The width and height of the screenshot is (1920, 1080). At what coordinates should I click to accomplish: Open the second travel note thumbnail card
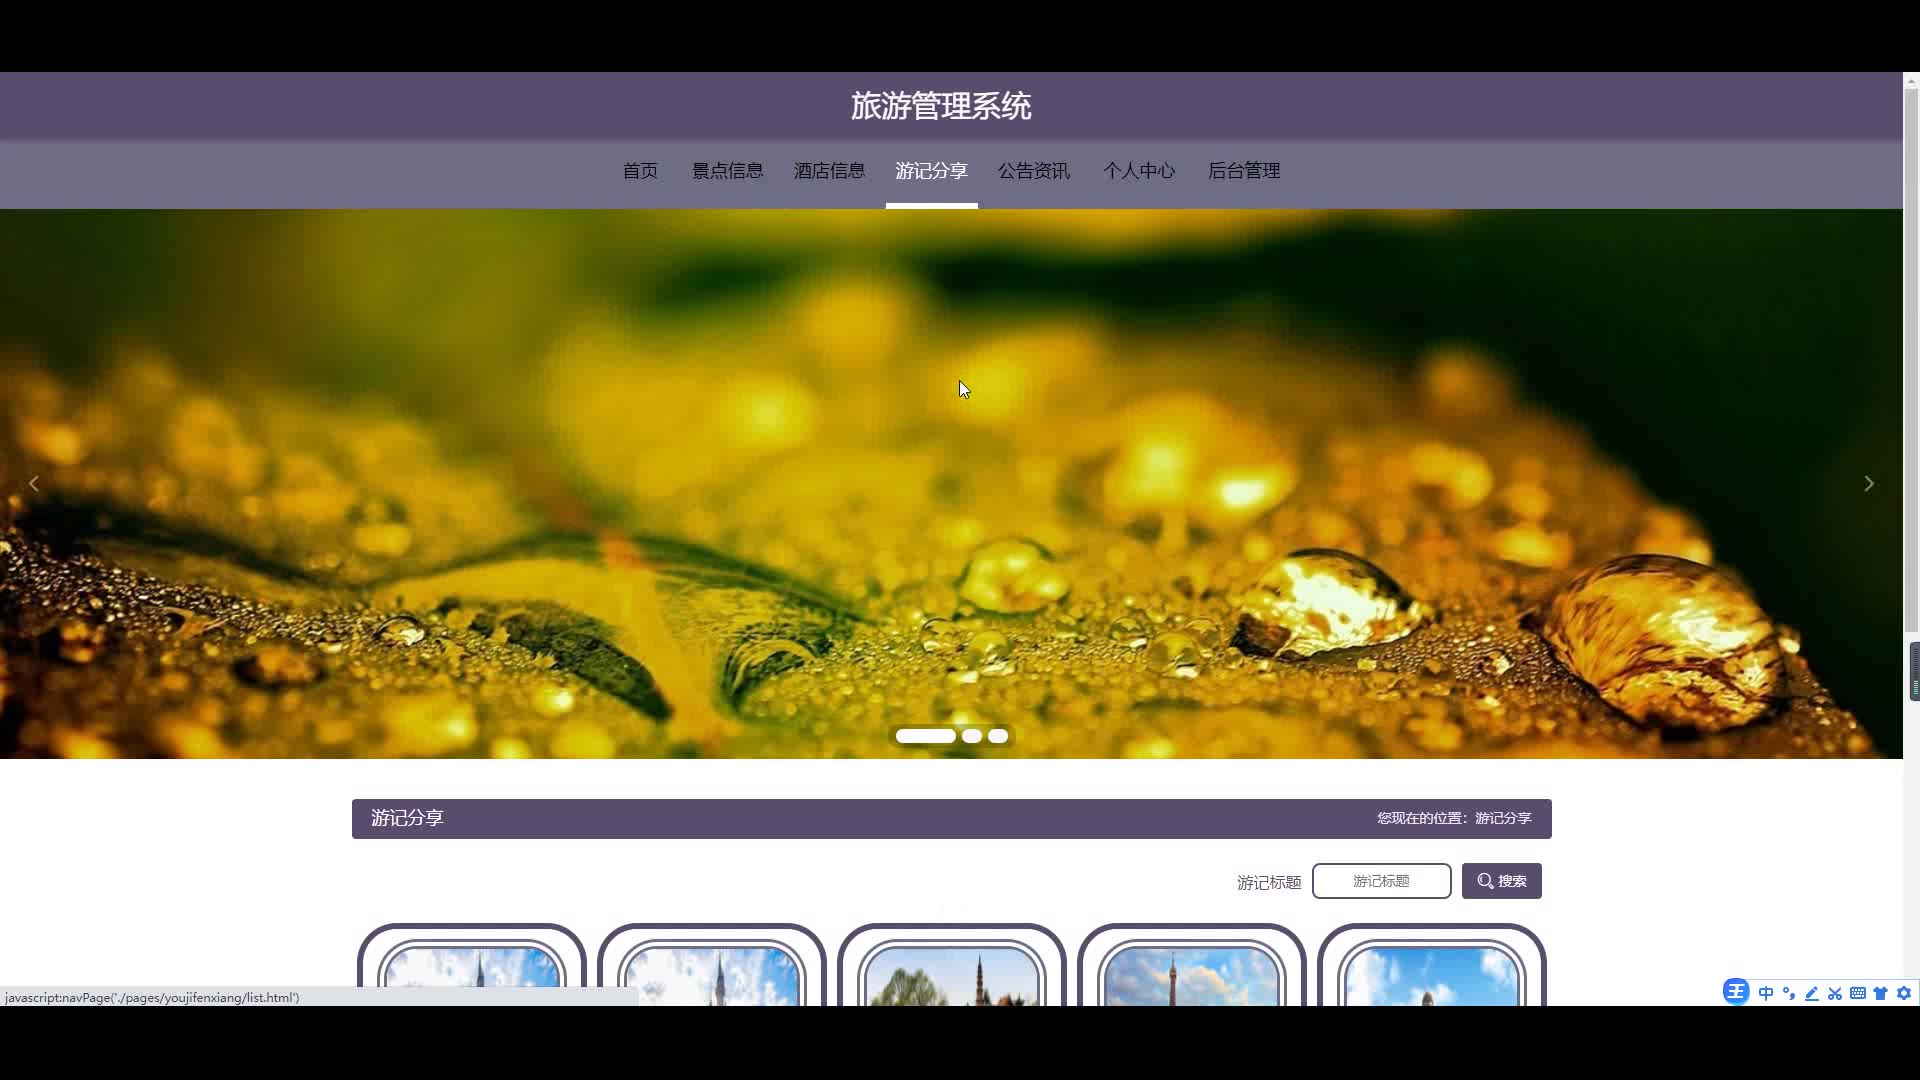[712, 966]
